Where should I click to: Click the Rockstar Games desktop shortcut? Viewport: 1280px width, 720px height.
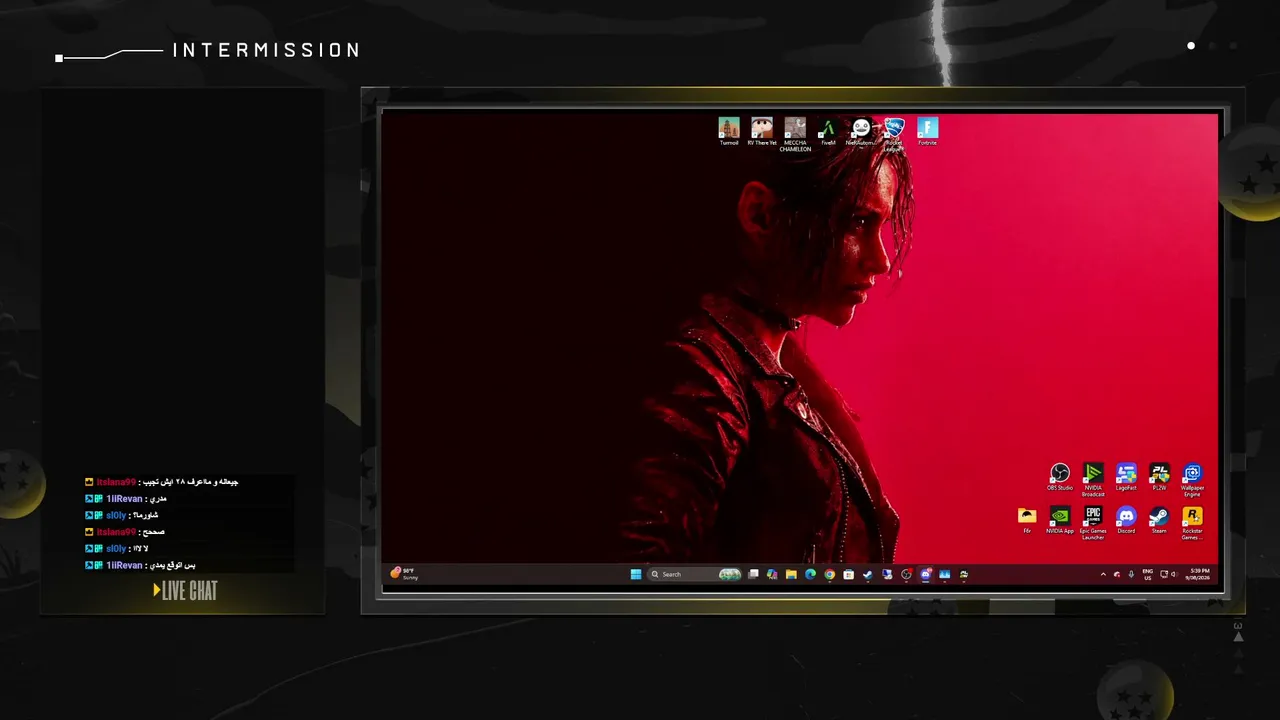tap(1192, 523)
